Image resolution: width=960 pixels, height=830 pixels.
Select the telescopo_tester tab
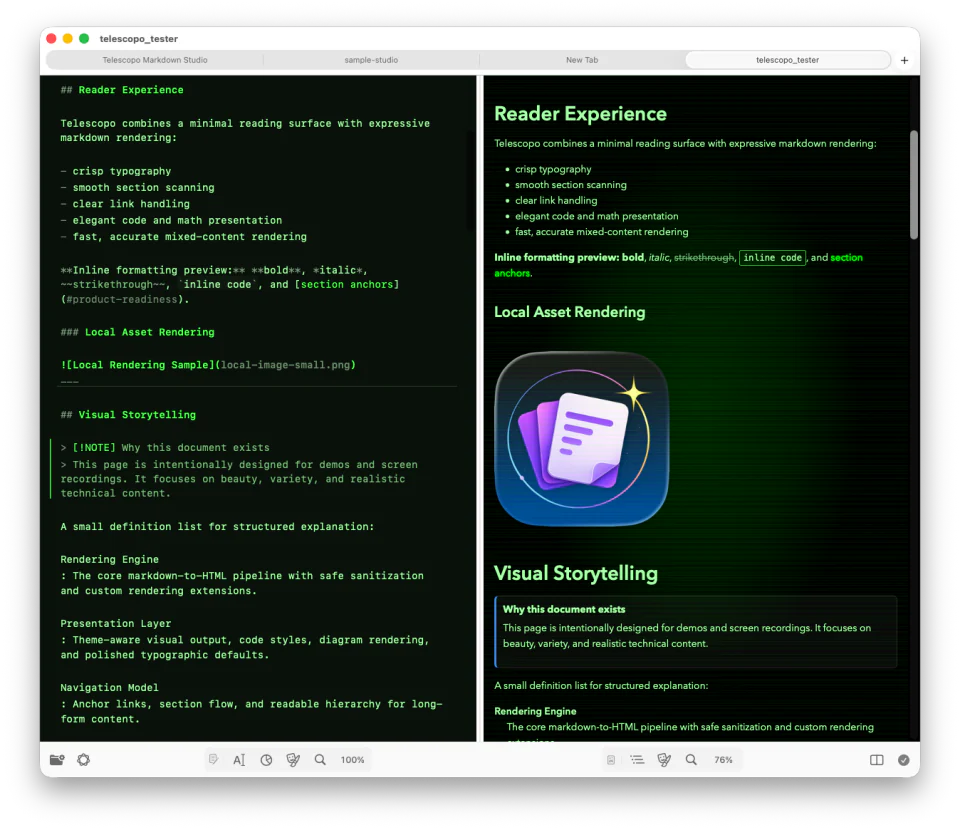[x=787, y=60]
